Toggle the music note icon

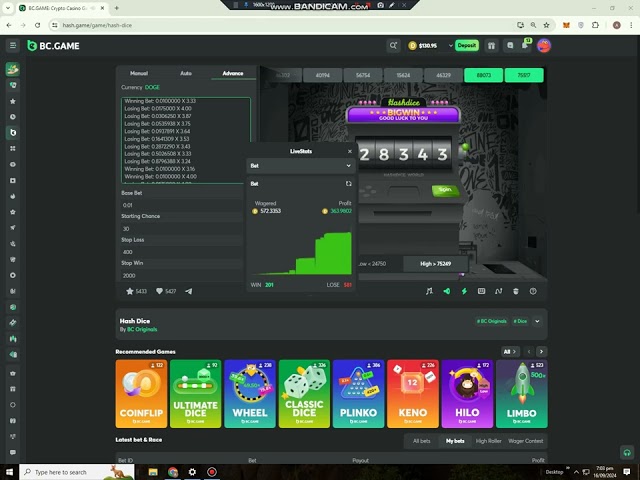[x=429, y=291]
